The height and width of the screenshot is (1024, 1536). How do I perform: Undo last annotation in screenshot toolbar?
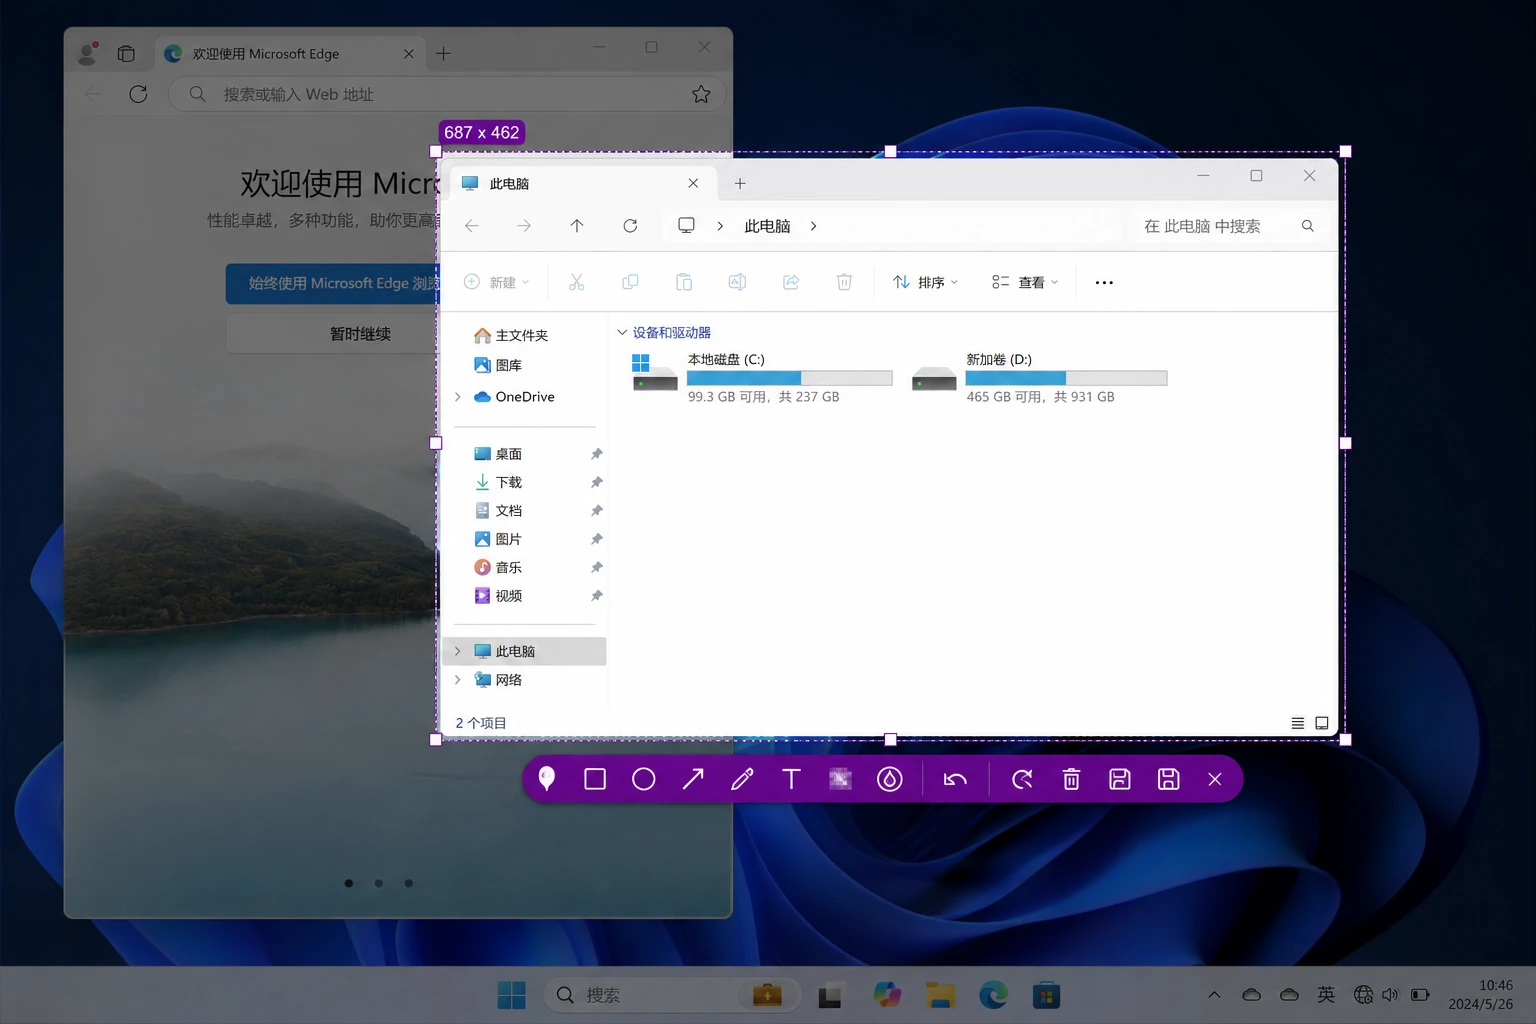click(955, 779)
